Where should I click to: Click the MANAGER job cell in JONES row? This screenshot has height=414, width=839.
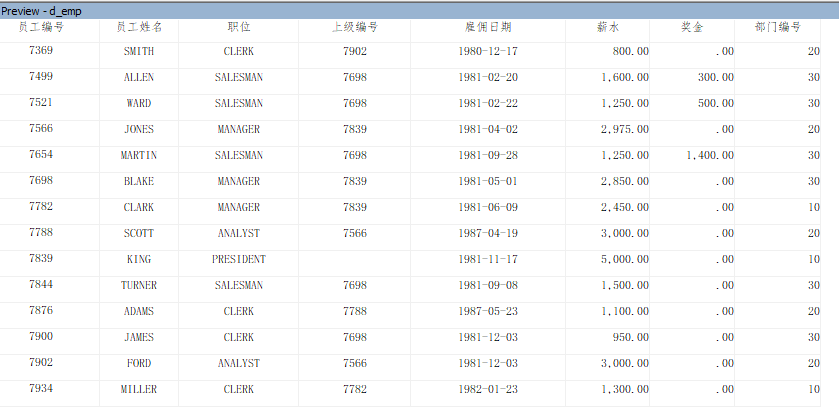pos(239,129)
